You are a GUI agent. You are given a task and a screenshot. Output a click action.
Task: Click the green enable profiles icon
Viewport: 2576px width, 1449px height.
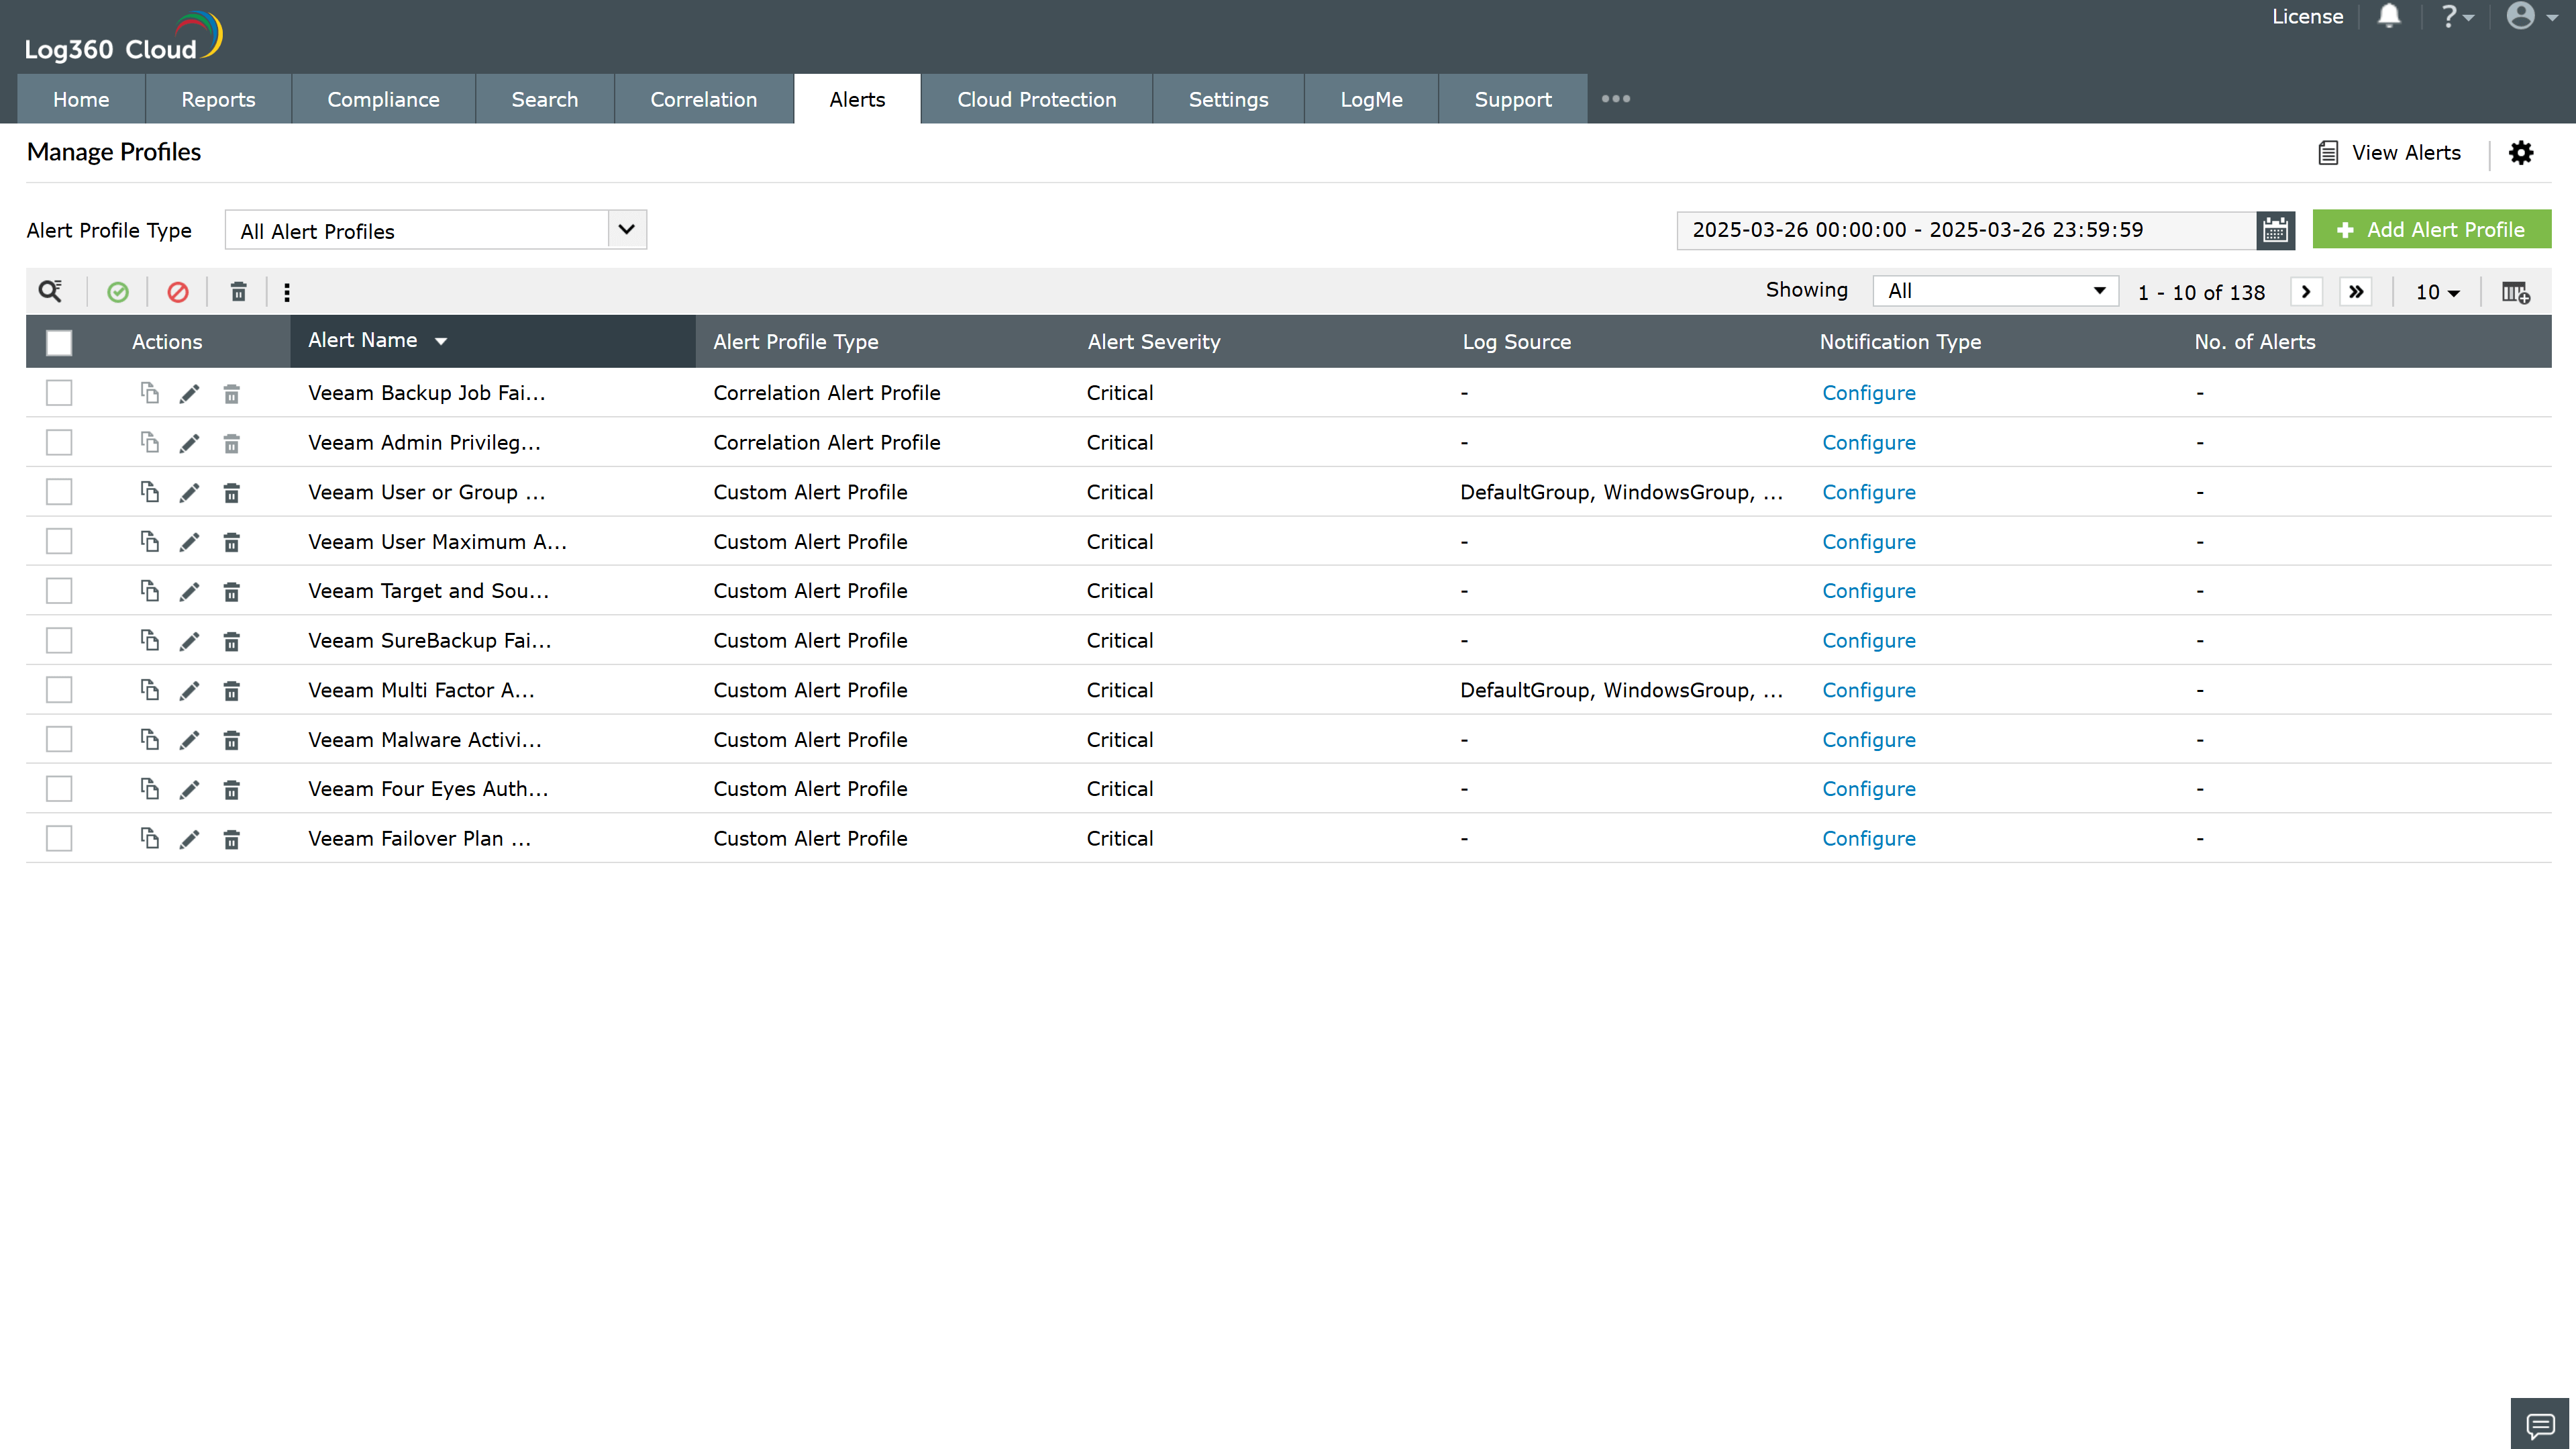coord(118,292)
